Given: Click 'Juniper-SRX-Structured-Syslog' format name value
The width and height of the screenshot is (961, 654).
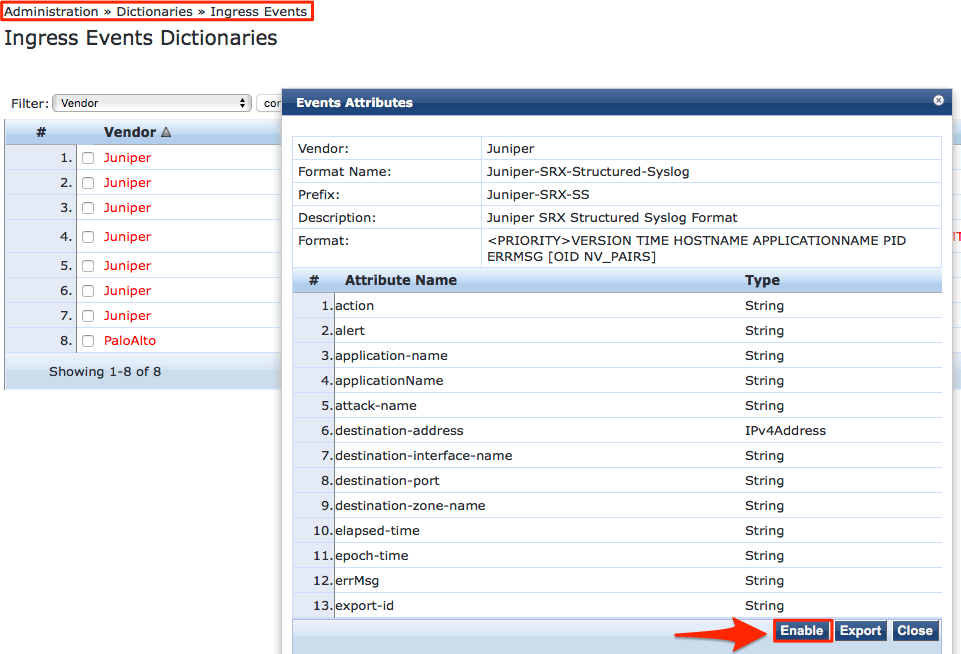Looking at the screenshot, I should click(588, 172).
